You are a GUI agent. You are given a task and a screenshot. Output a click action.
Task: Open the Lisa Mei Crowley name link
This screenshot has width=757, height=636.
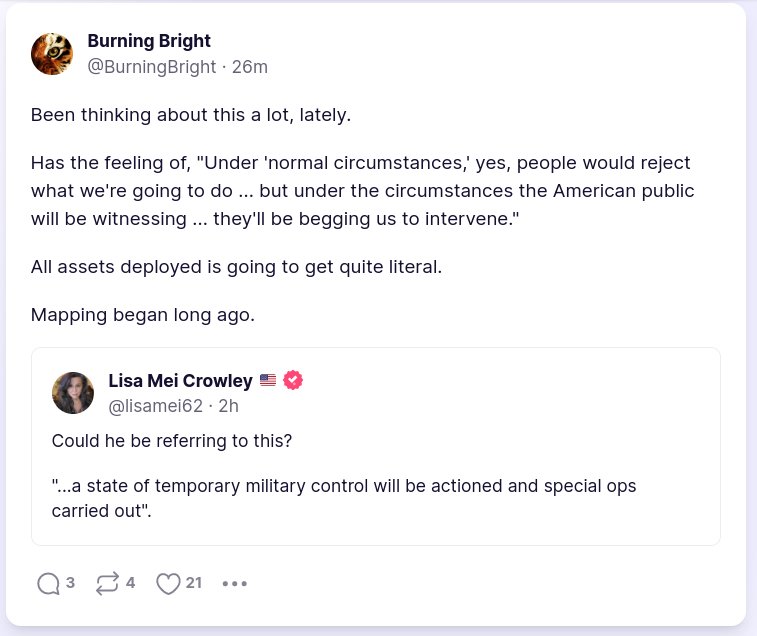click(180, 380)
